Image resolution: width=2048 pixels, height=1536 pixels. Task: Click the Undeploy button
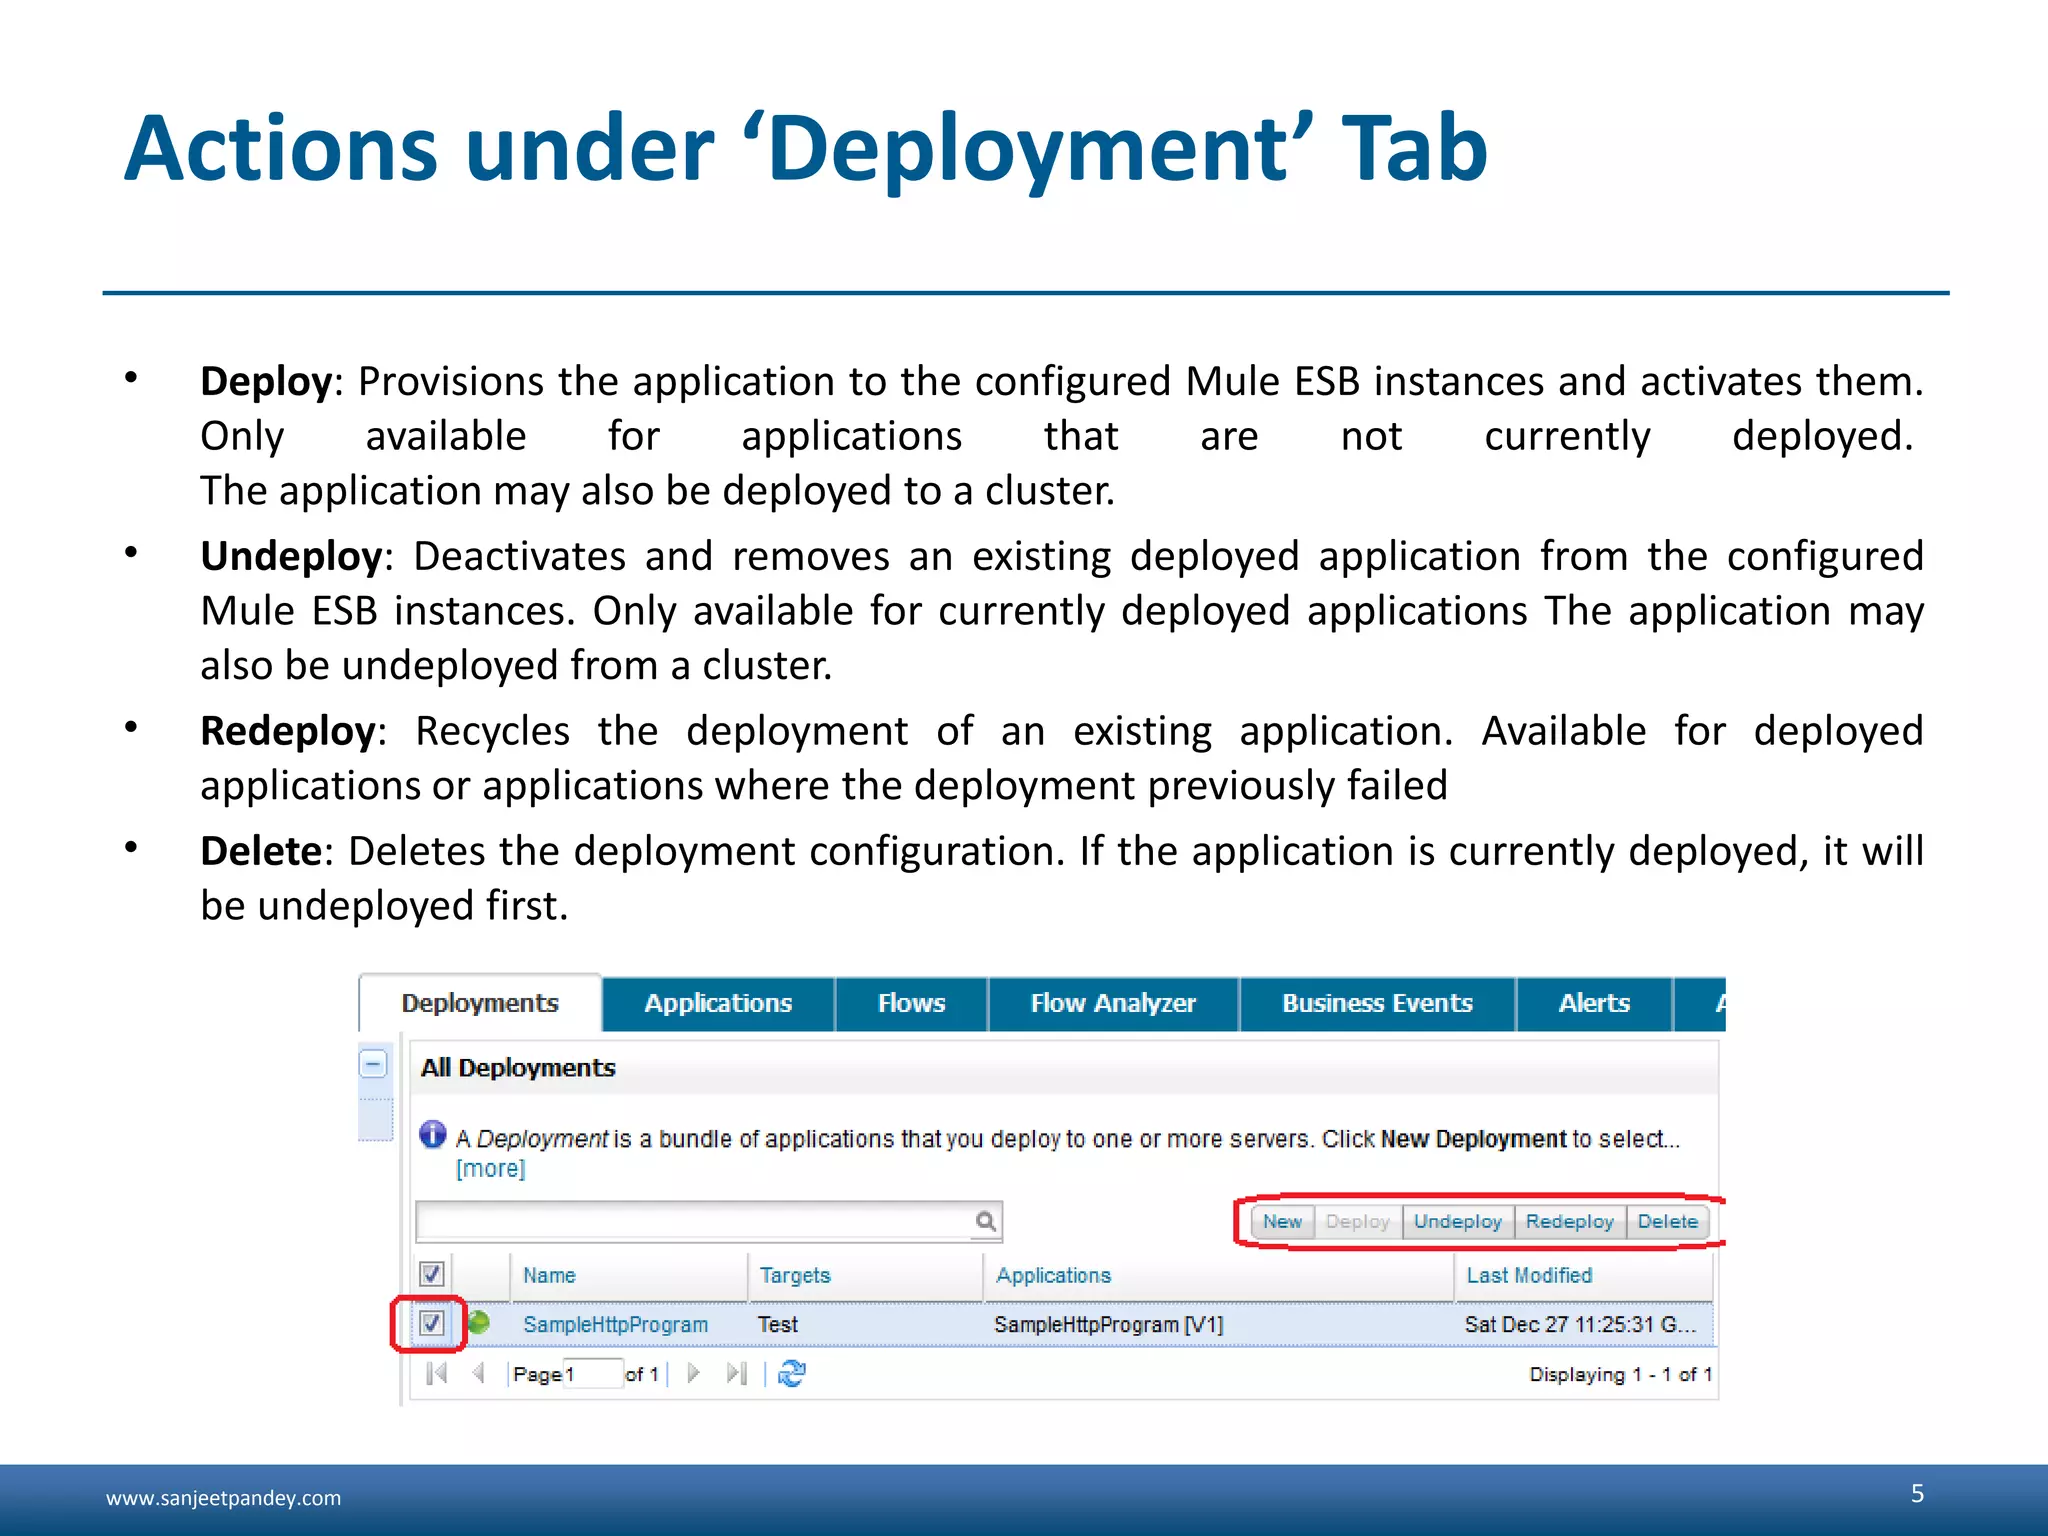coord(1457,1221)
